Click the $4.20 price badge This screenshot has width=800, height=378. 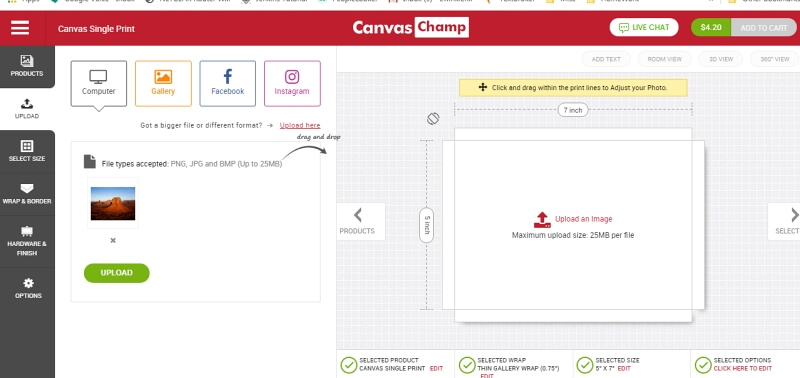pyautogui.click(x=711, y=28)
